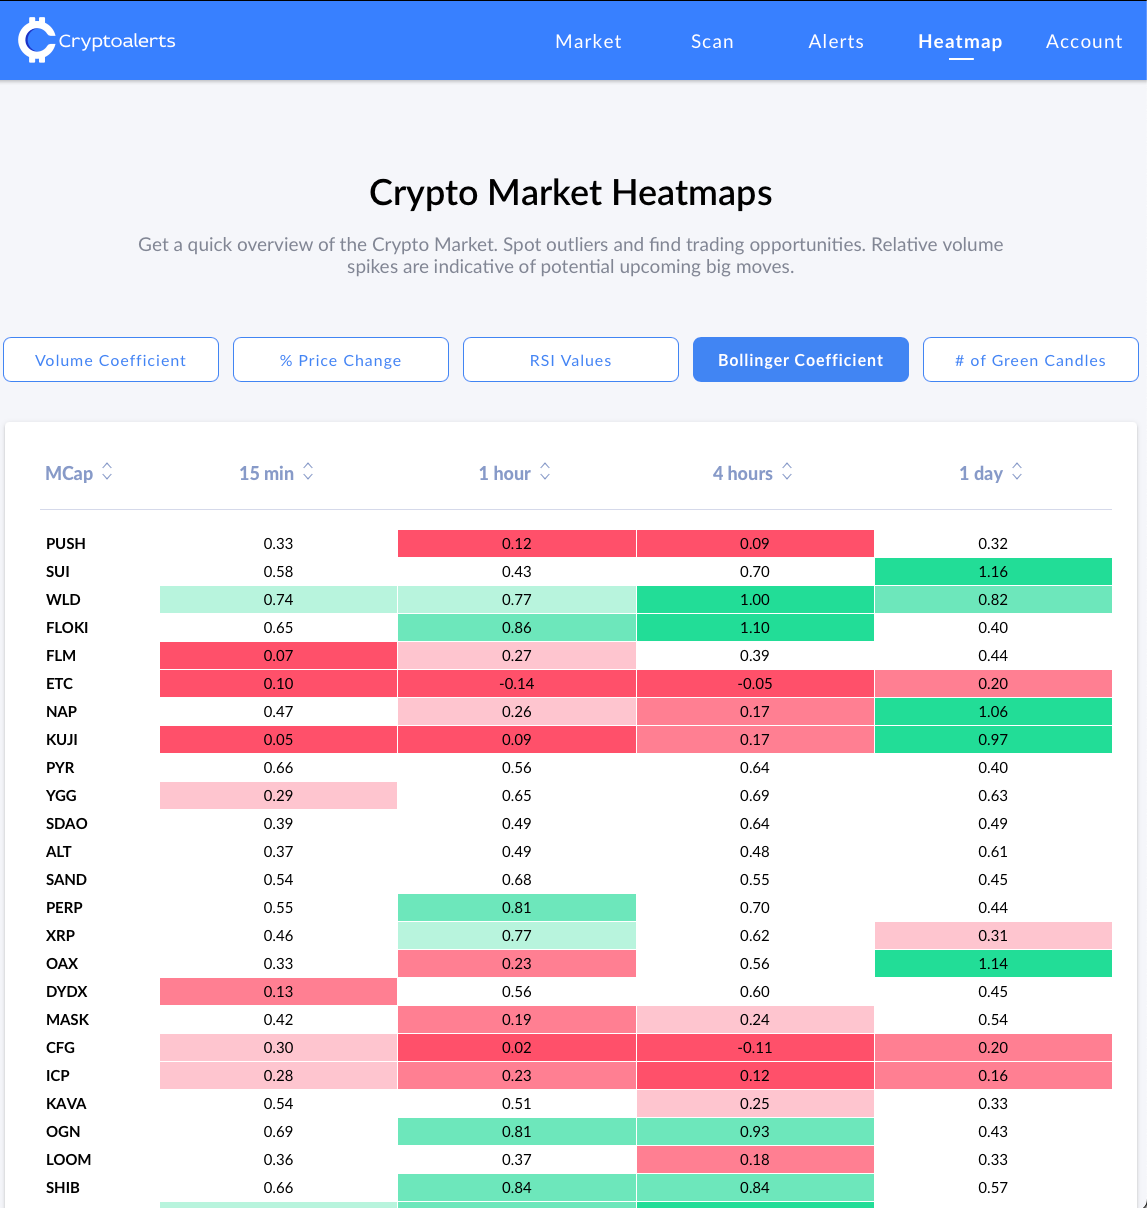Click the sort arrows beside 1 day
Screen dimensions: 1147x1208
coord(1017,472)
